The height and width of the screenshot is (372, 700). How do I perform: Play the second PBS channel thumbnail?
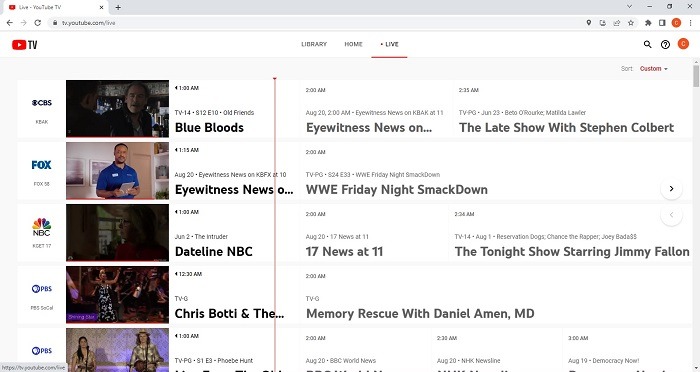coord(117,350)
